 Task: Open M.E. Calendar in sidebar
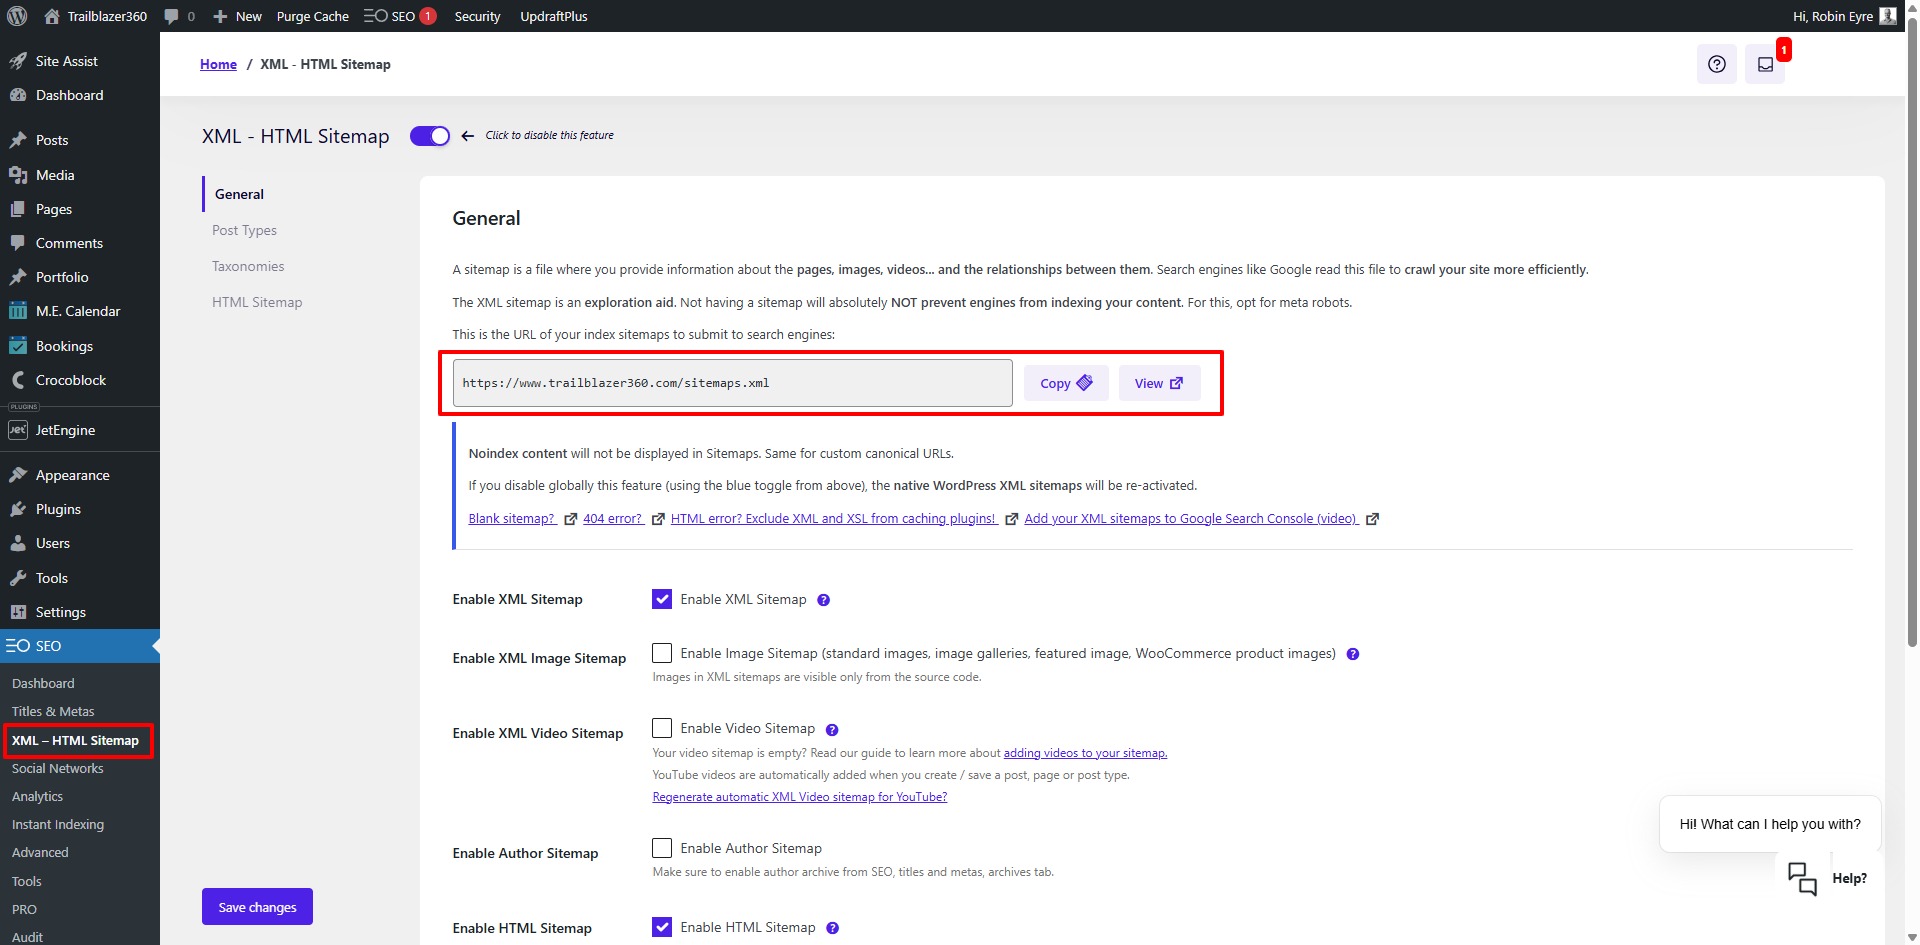click(80, 311)
